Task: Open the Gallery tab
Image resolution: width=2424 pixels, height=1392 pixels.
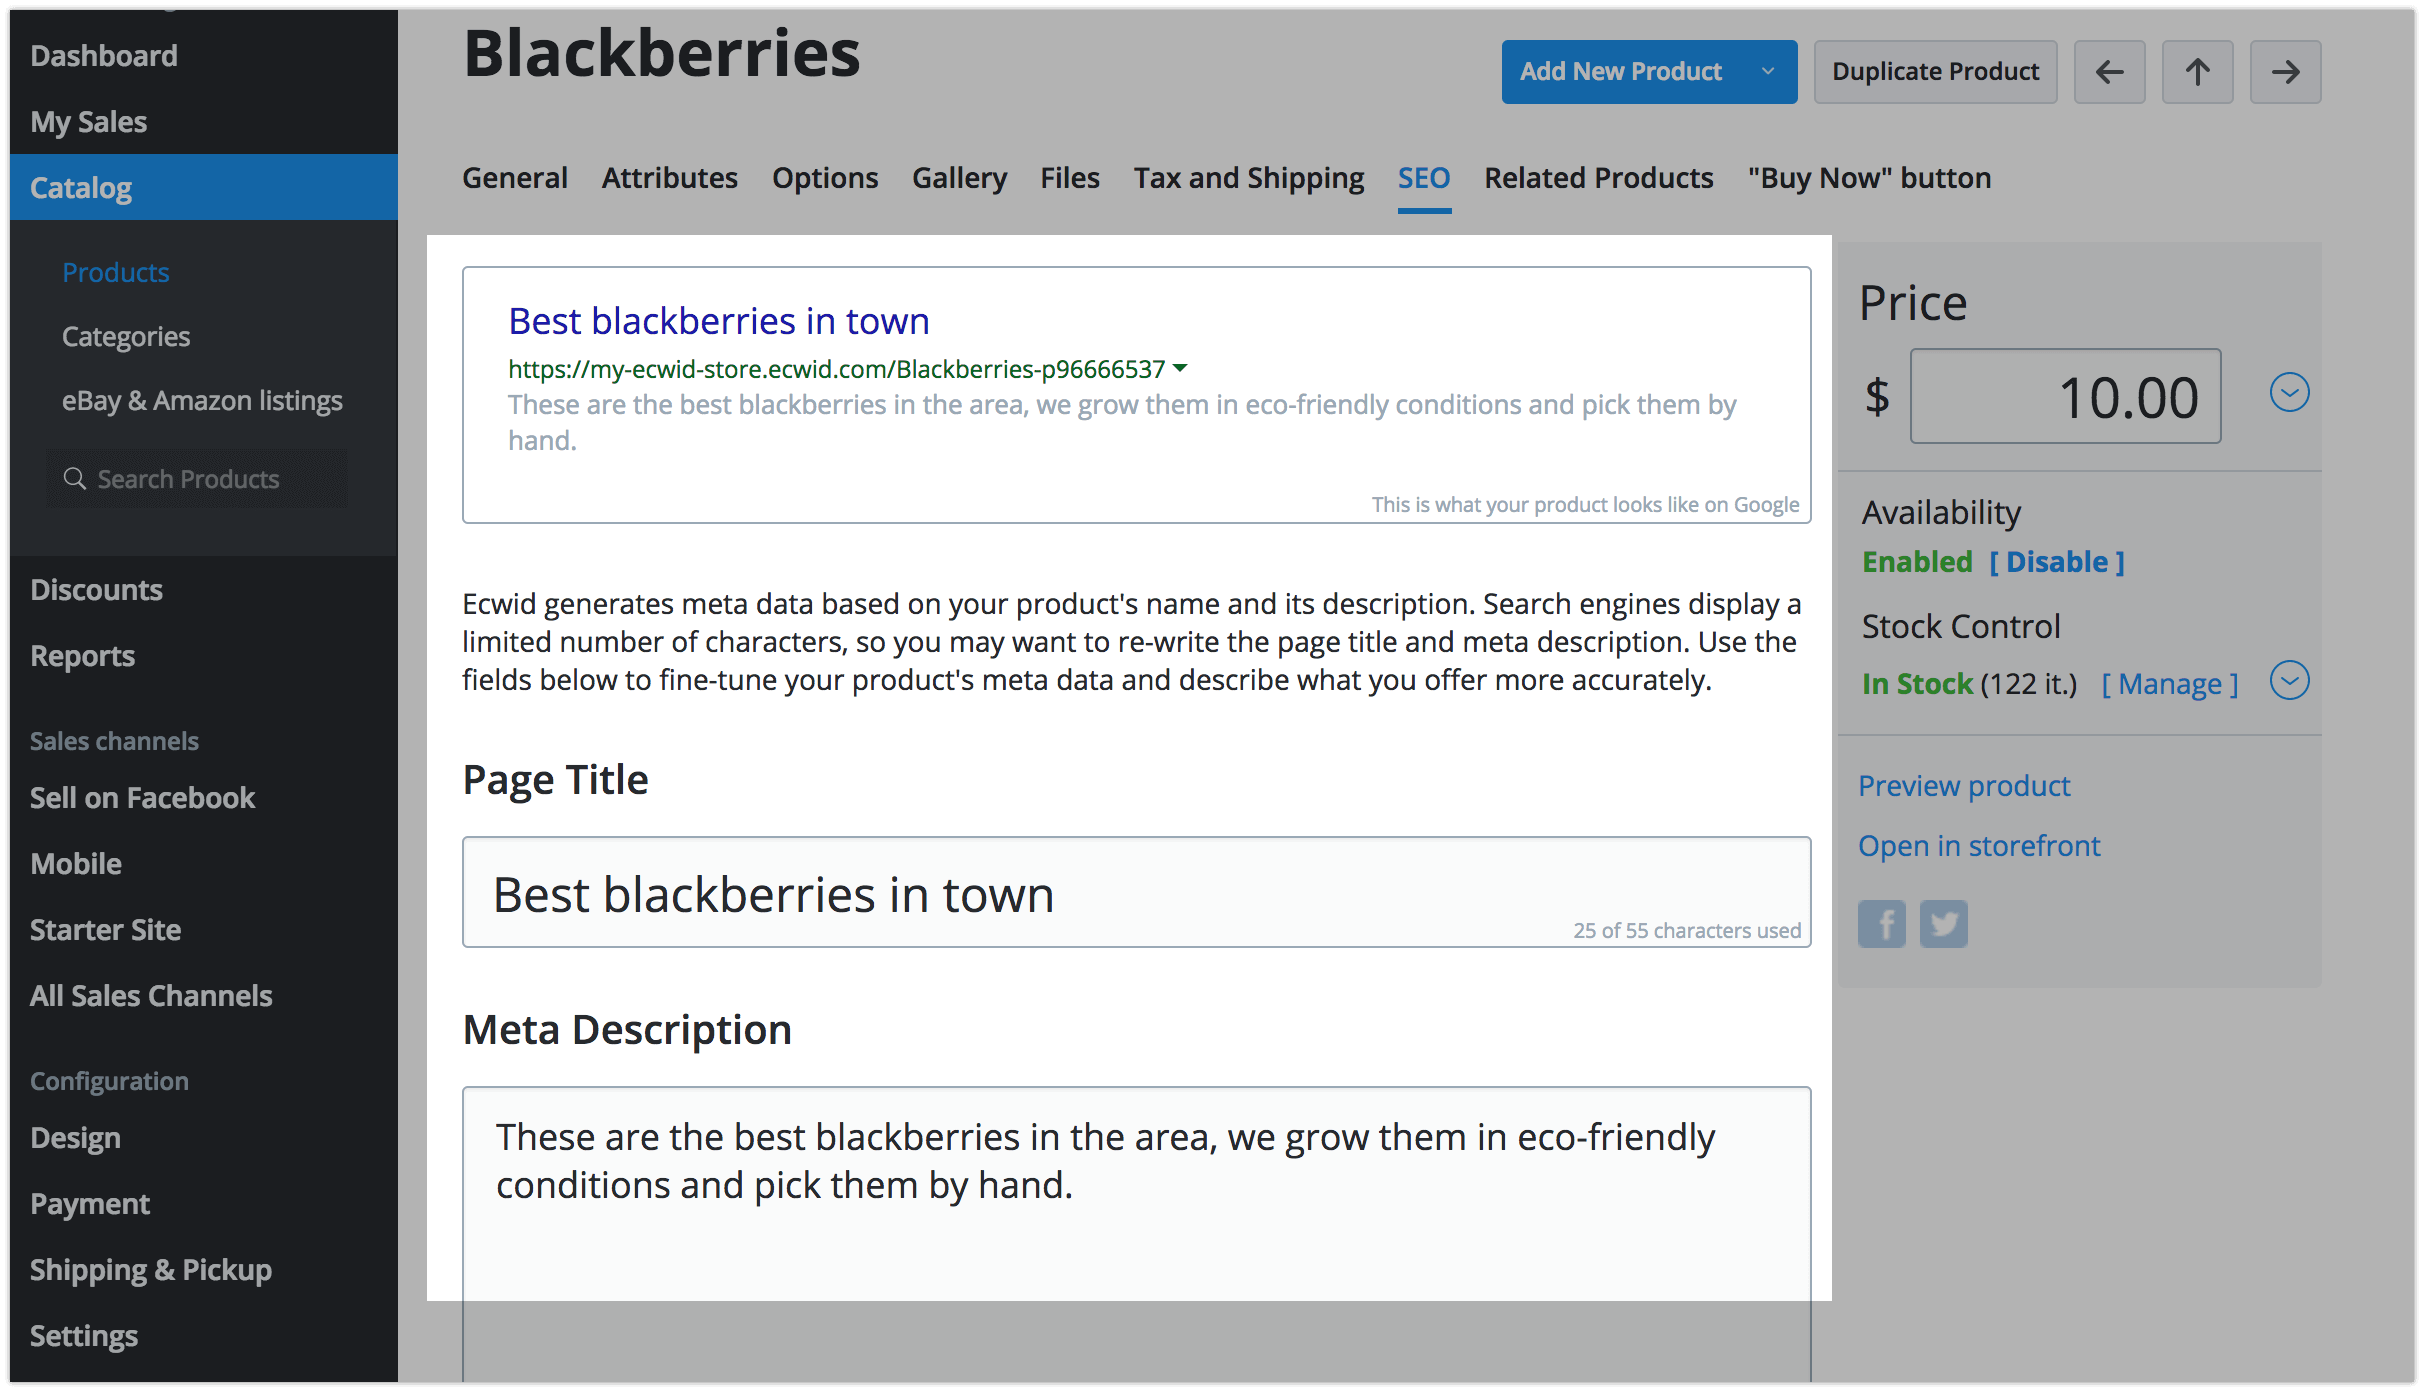Action: pos(959,178)
